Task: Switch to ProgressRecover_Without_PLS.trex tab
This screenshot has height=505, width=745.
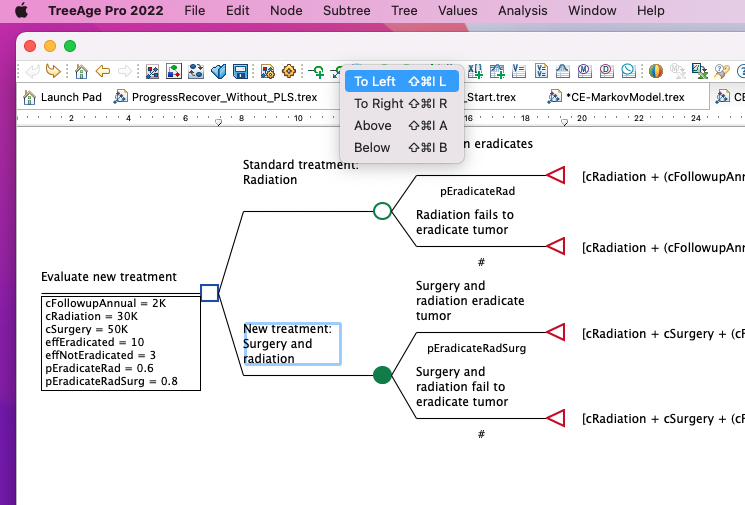Action: [x=215, y=97]
